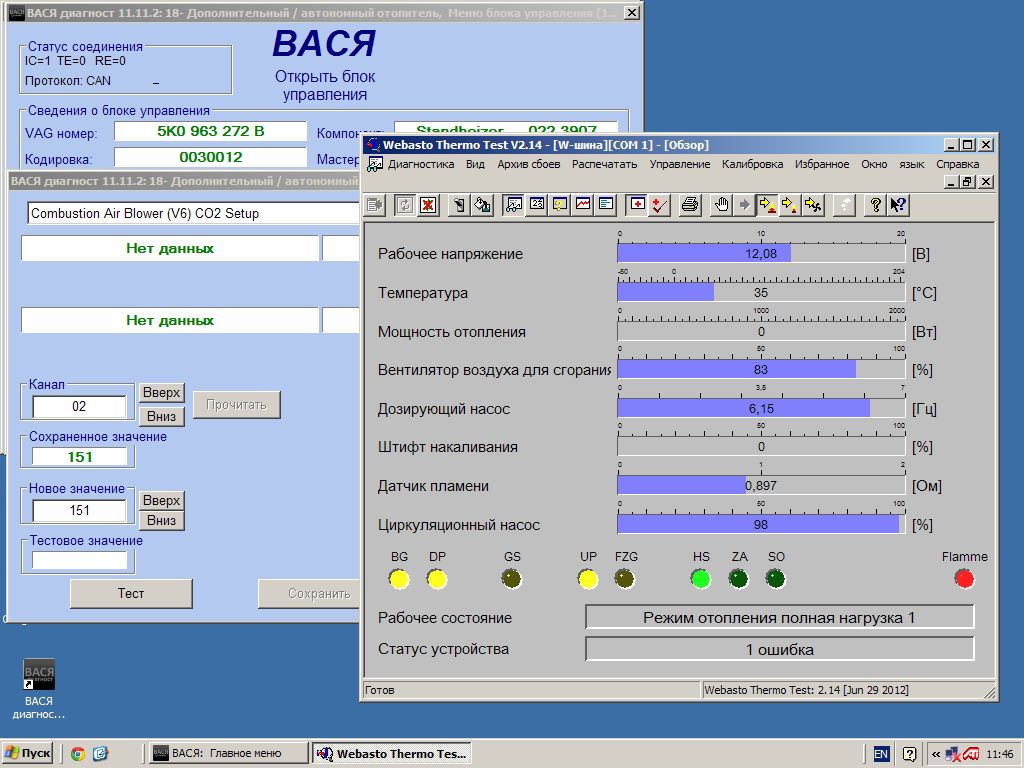Click the device status text 1 ошибка

(779, 650)
